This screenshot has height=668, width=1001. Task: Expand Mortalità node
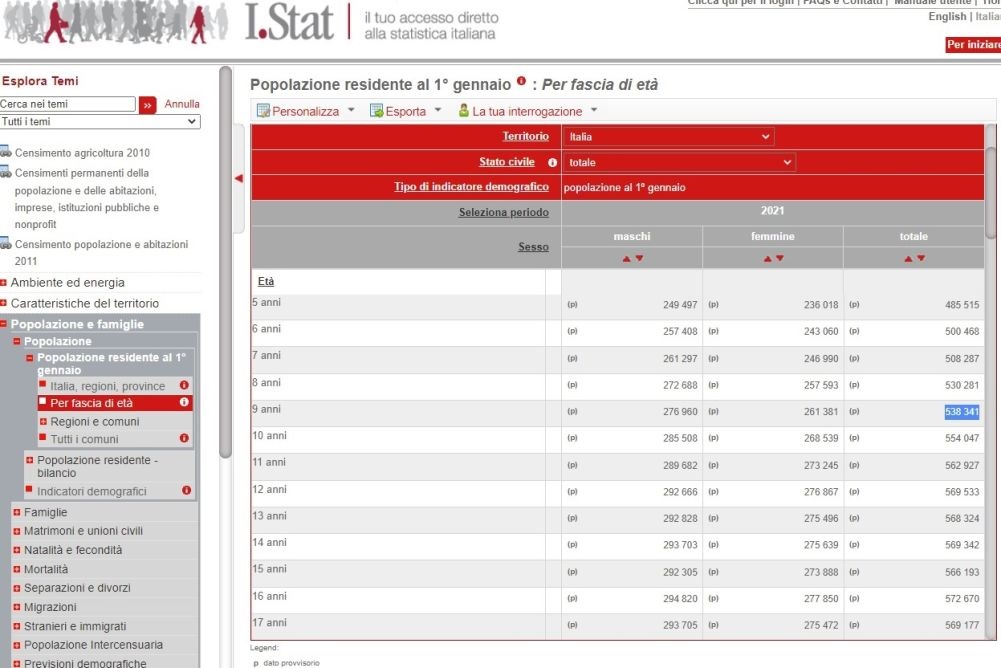point(17,569)
